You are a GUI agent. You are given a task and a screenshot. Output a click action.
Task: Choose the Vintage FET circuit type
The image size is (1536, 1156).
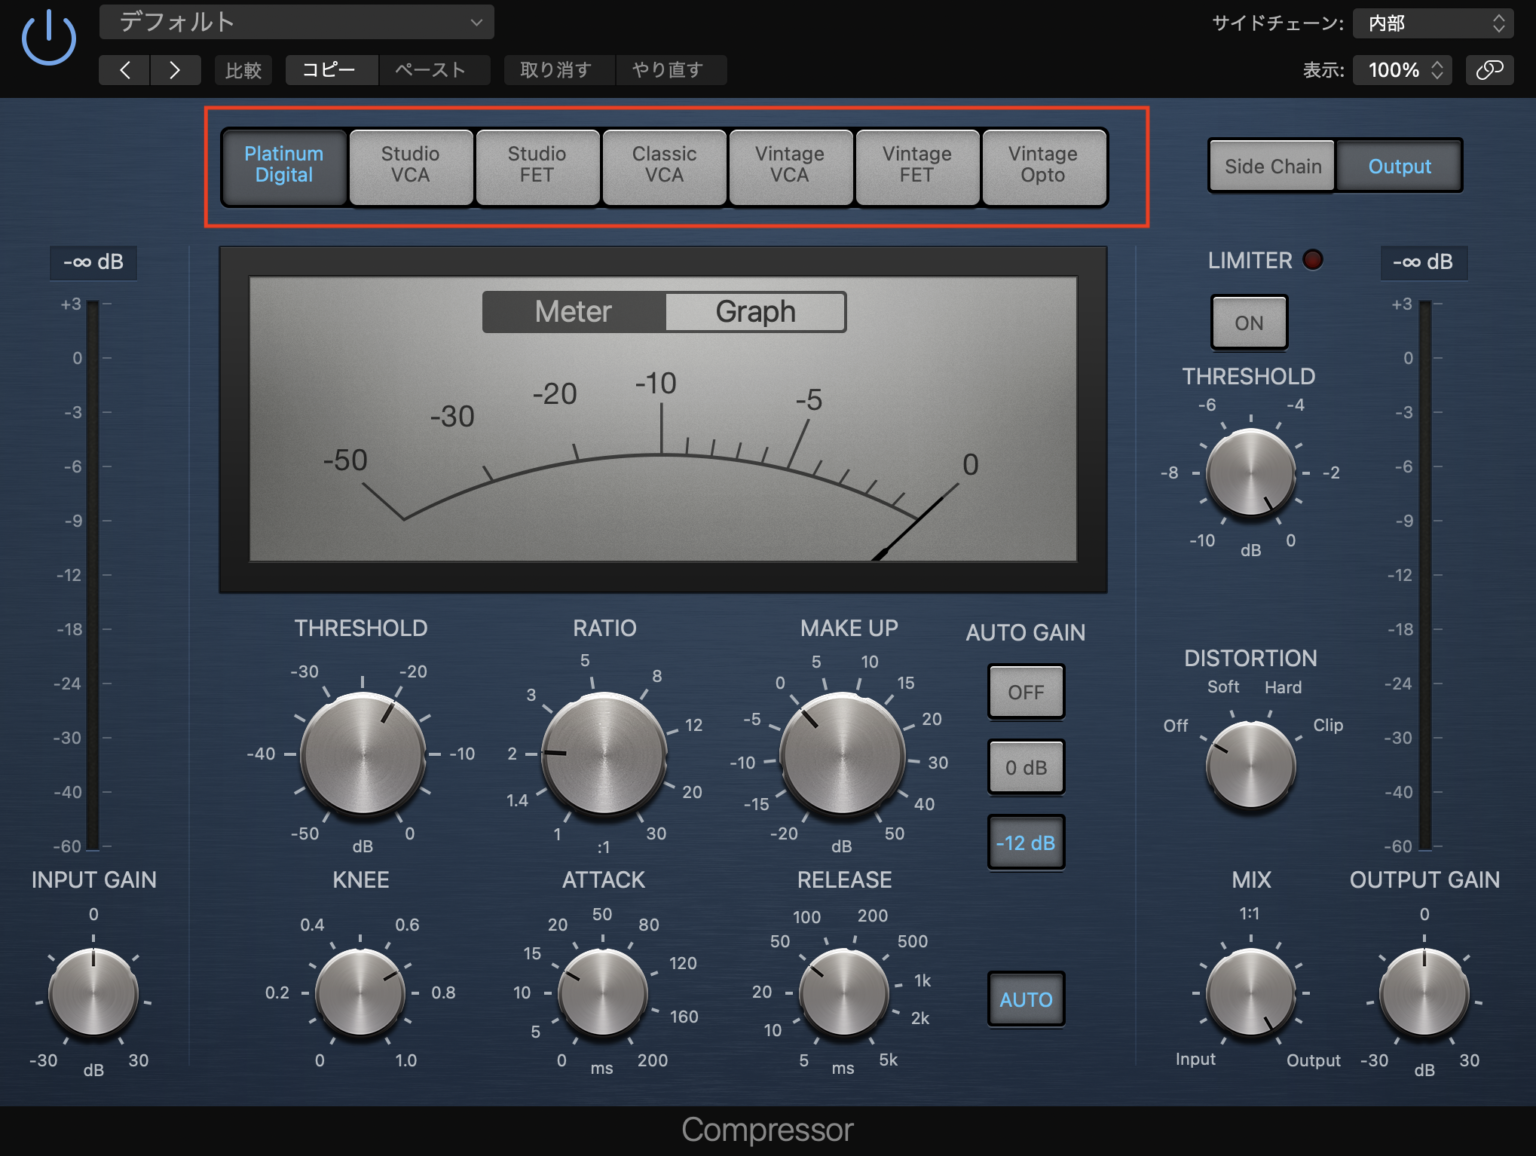pos(916,166)
